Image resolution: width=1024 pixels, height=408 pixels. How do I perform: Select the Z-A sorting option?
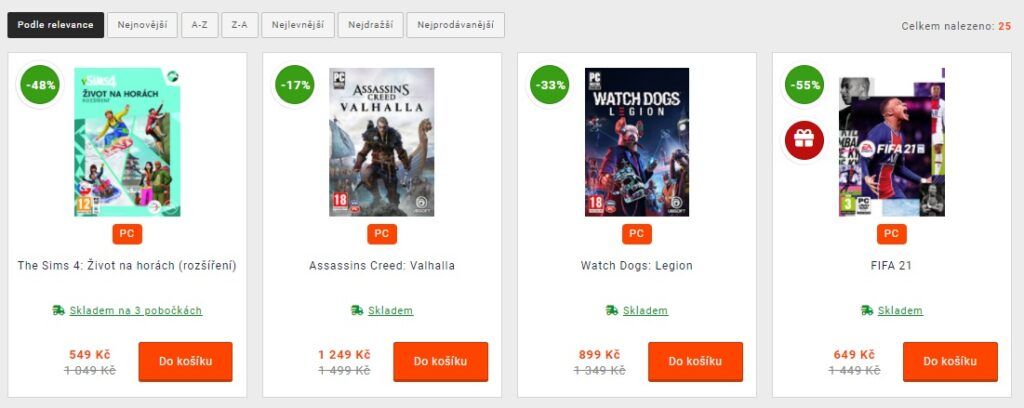240,25
